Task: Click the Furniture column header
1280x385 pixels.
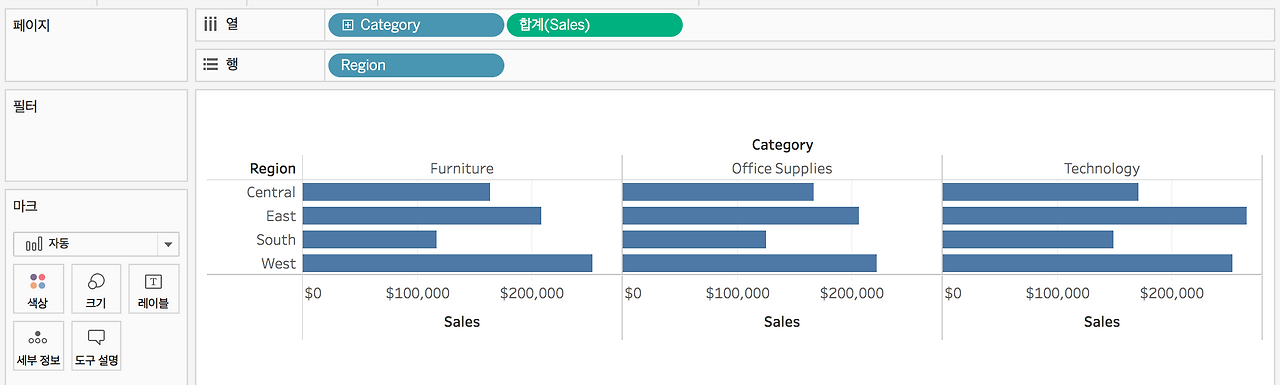Action: point(462,168)
